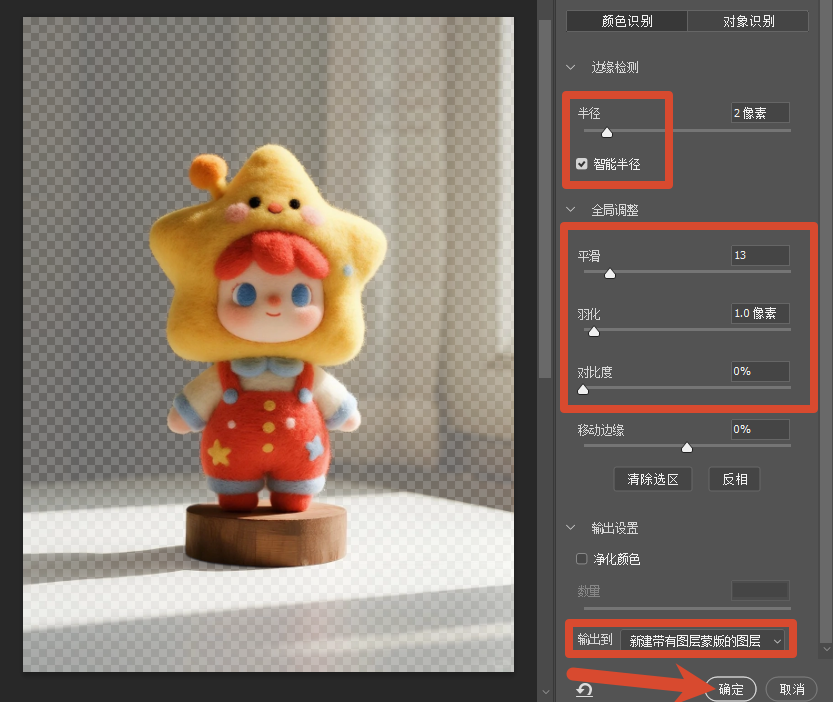
Task: Collapse the 边缘检测 section
Action: click(571, 67)
